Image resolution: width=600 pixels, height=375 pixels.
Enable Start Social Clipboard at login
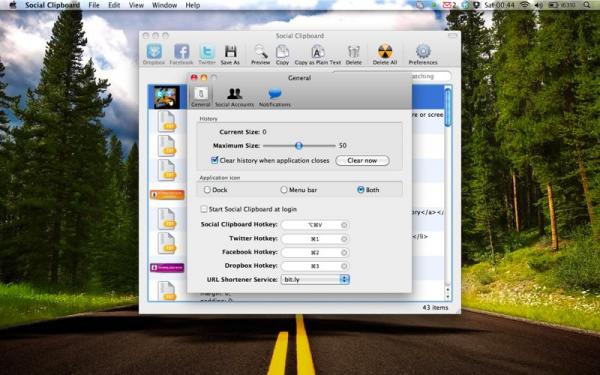tap(204, 209)
